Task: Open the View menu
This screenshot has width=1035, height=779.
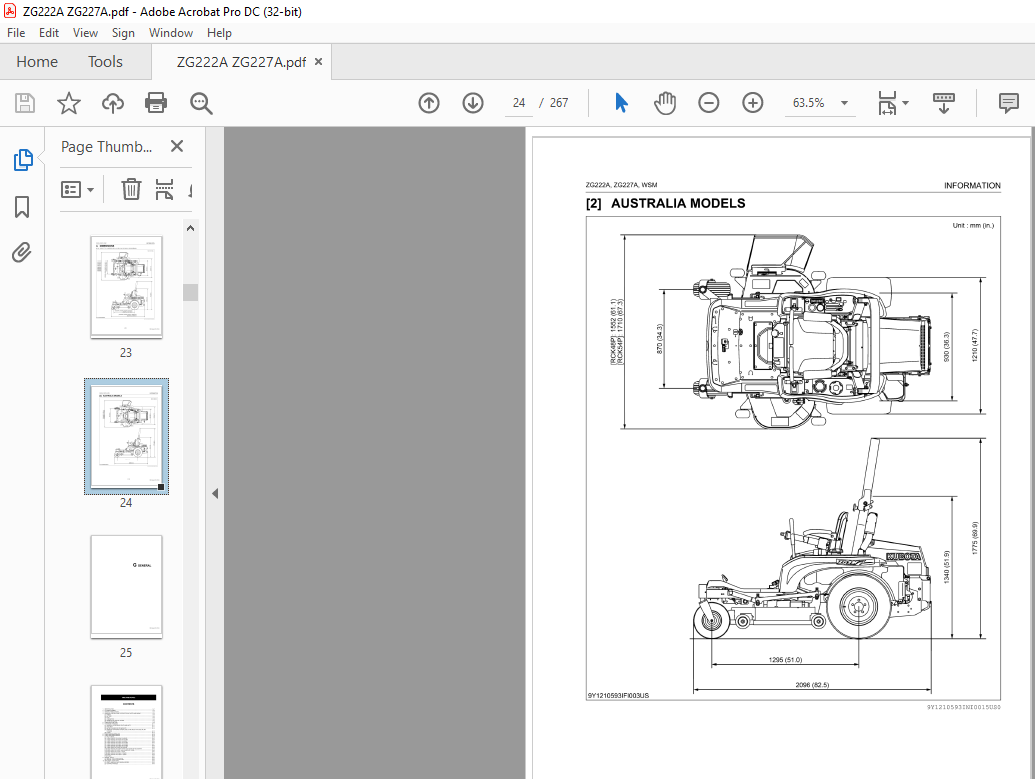Action: [x=85, y=33]
